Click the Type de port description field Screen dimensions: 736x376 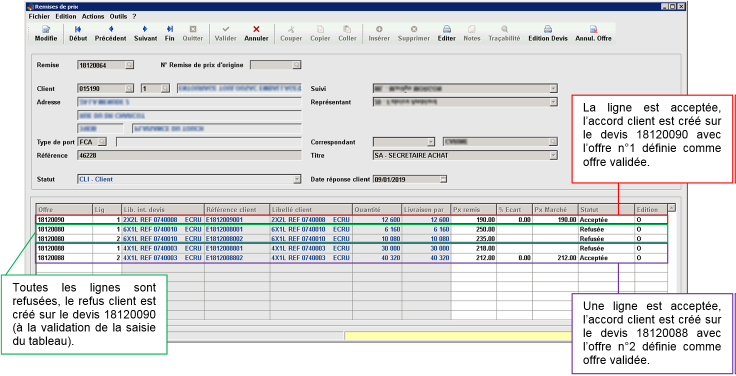[209, 142]
